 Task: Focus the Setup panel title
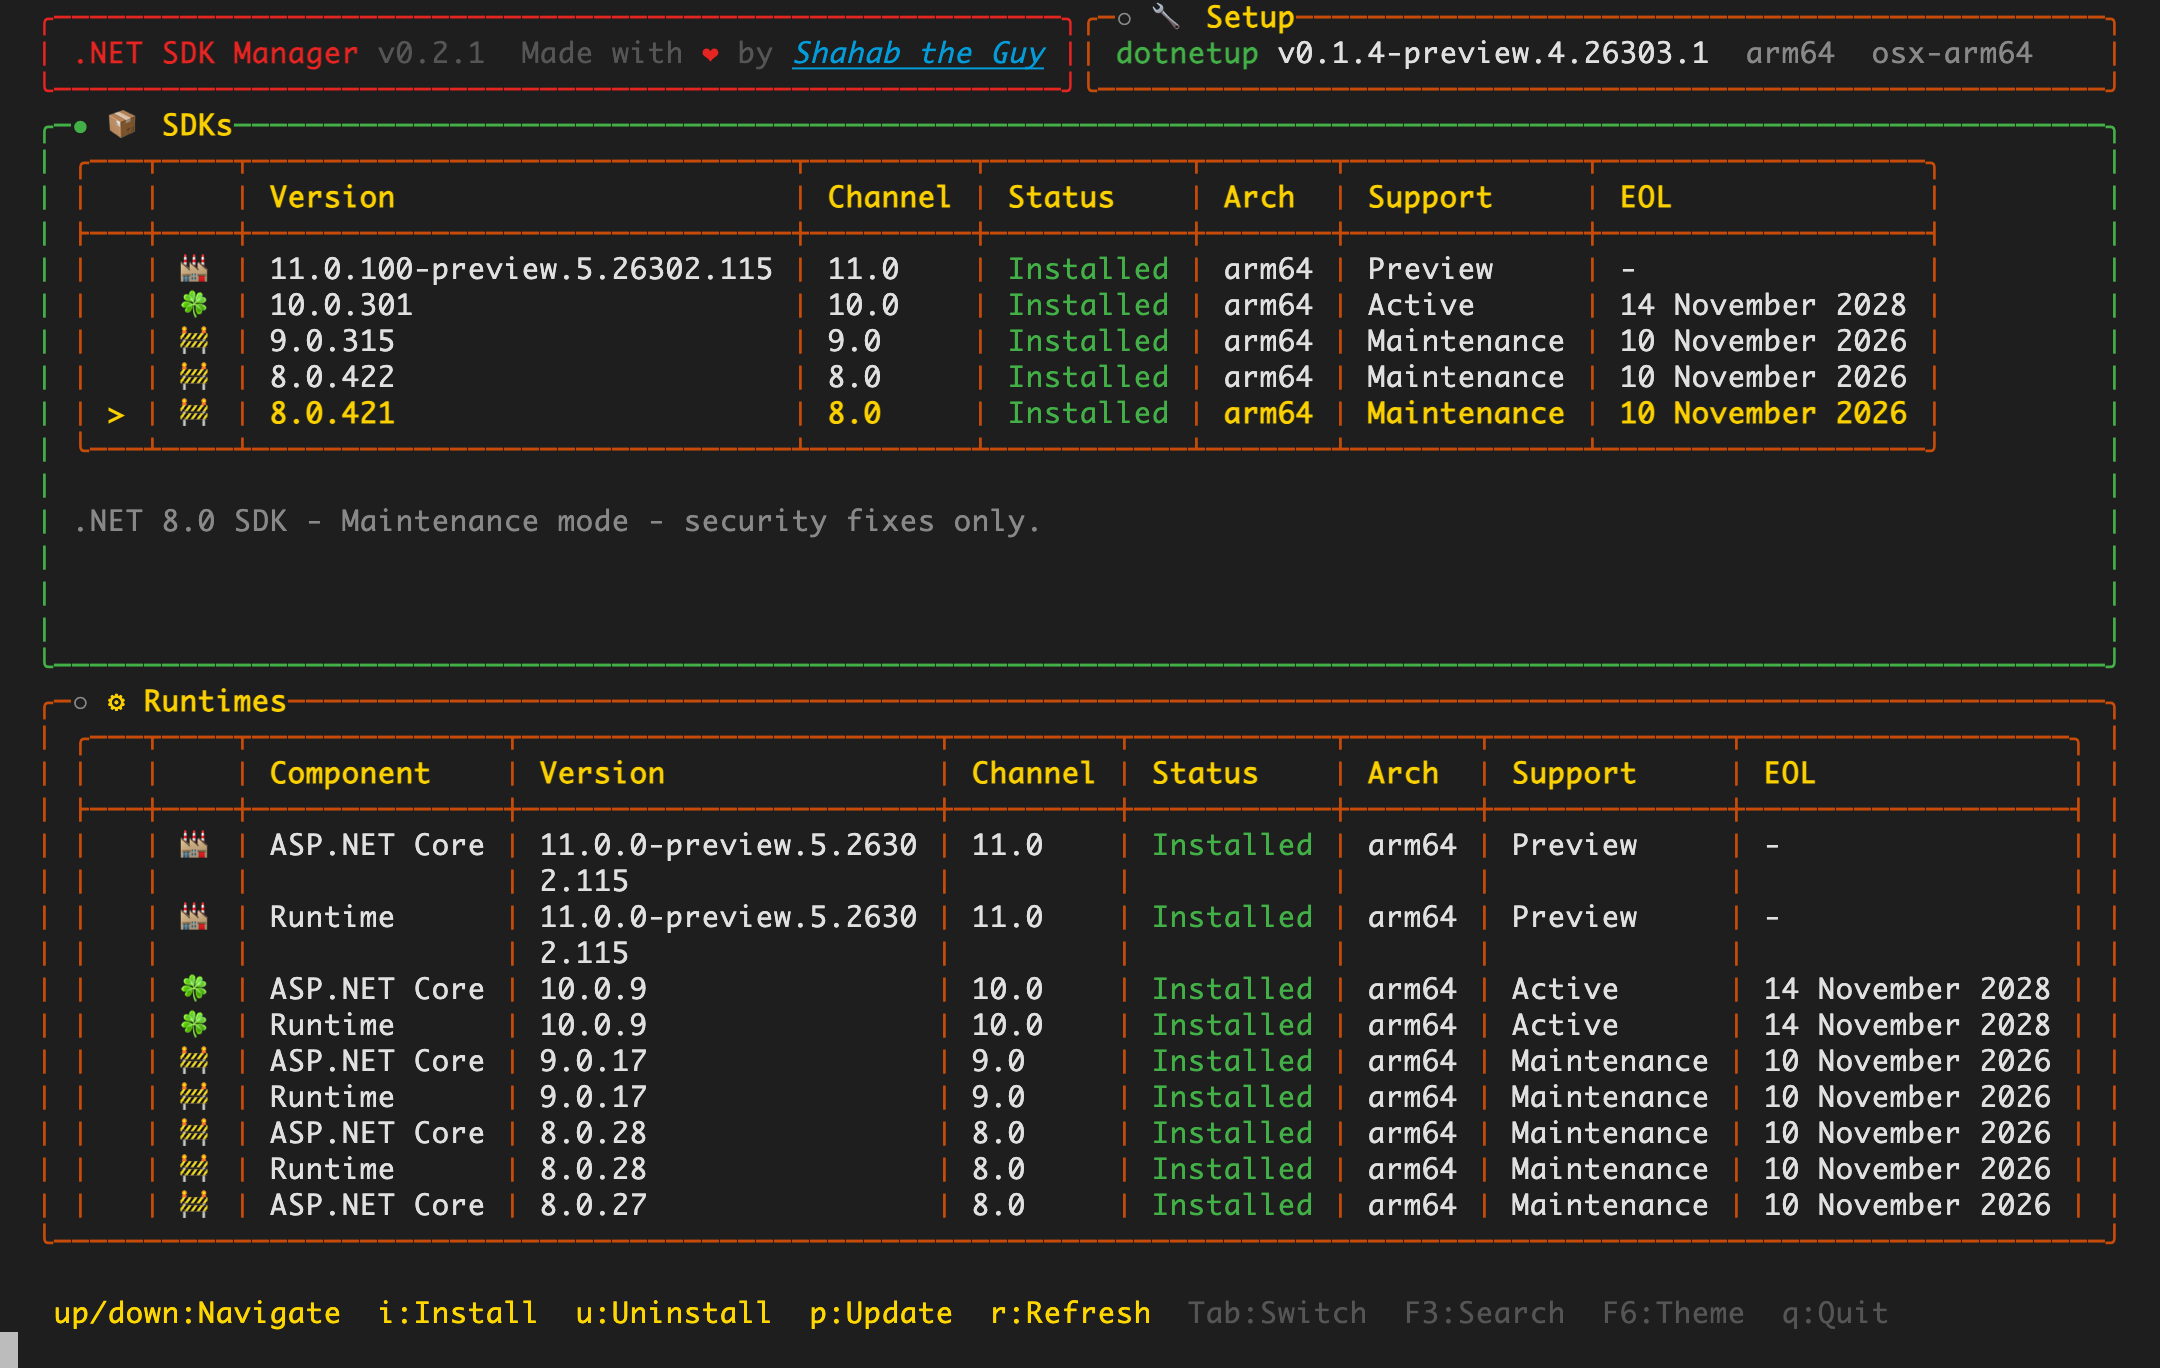click(1250, 17)
